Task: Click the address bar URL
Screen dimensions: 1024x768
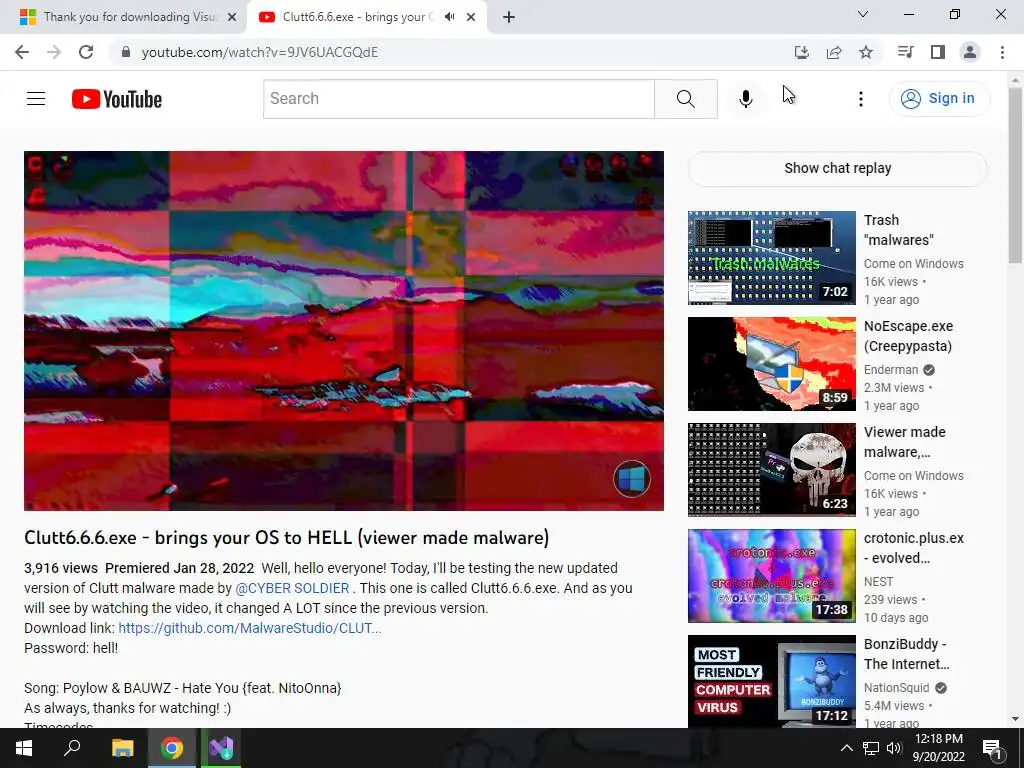Action: [260, 52]
